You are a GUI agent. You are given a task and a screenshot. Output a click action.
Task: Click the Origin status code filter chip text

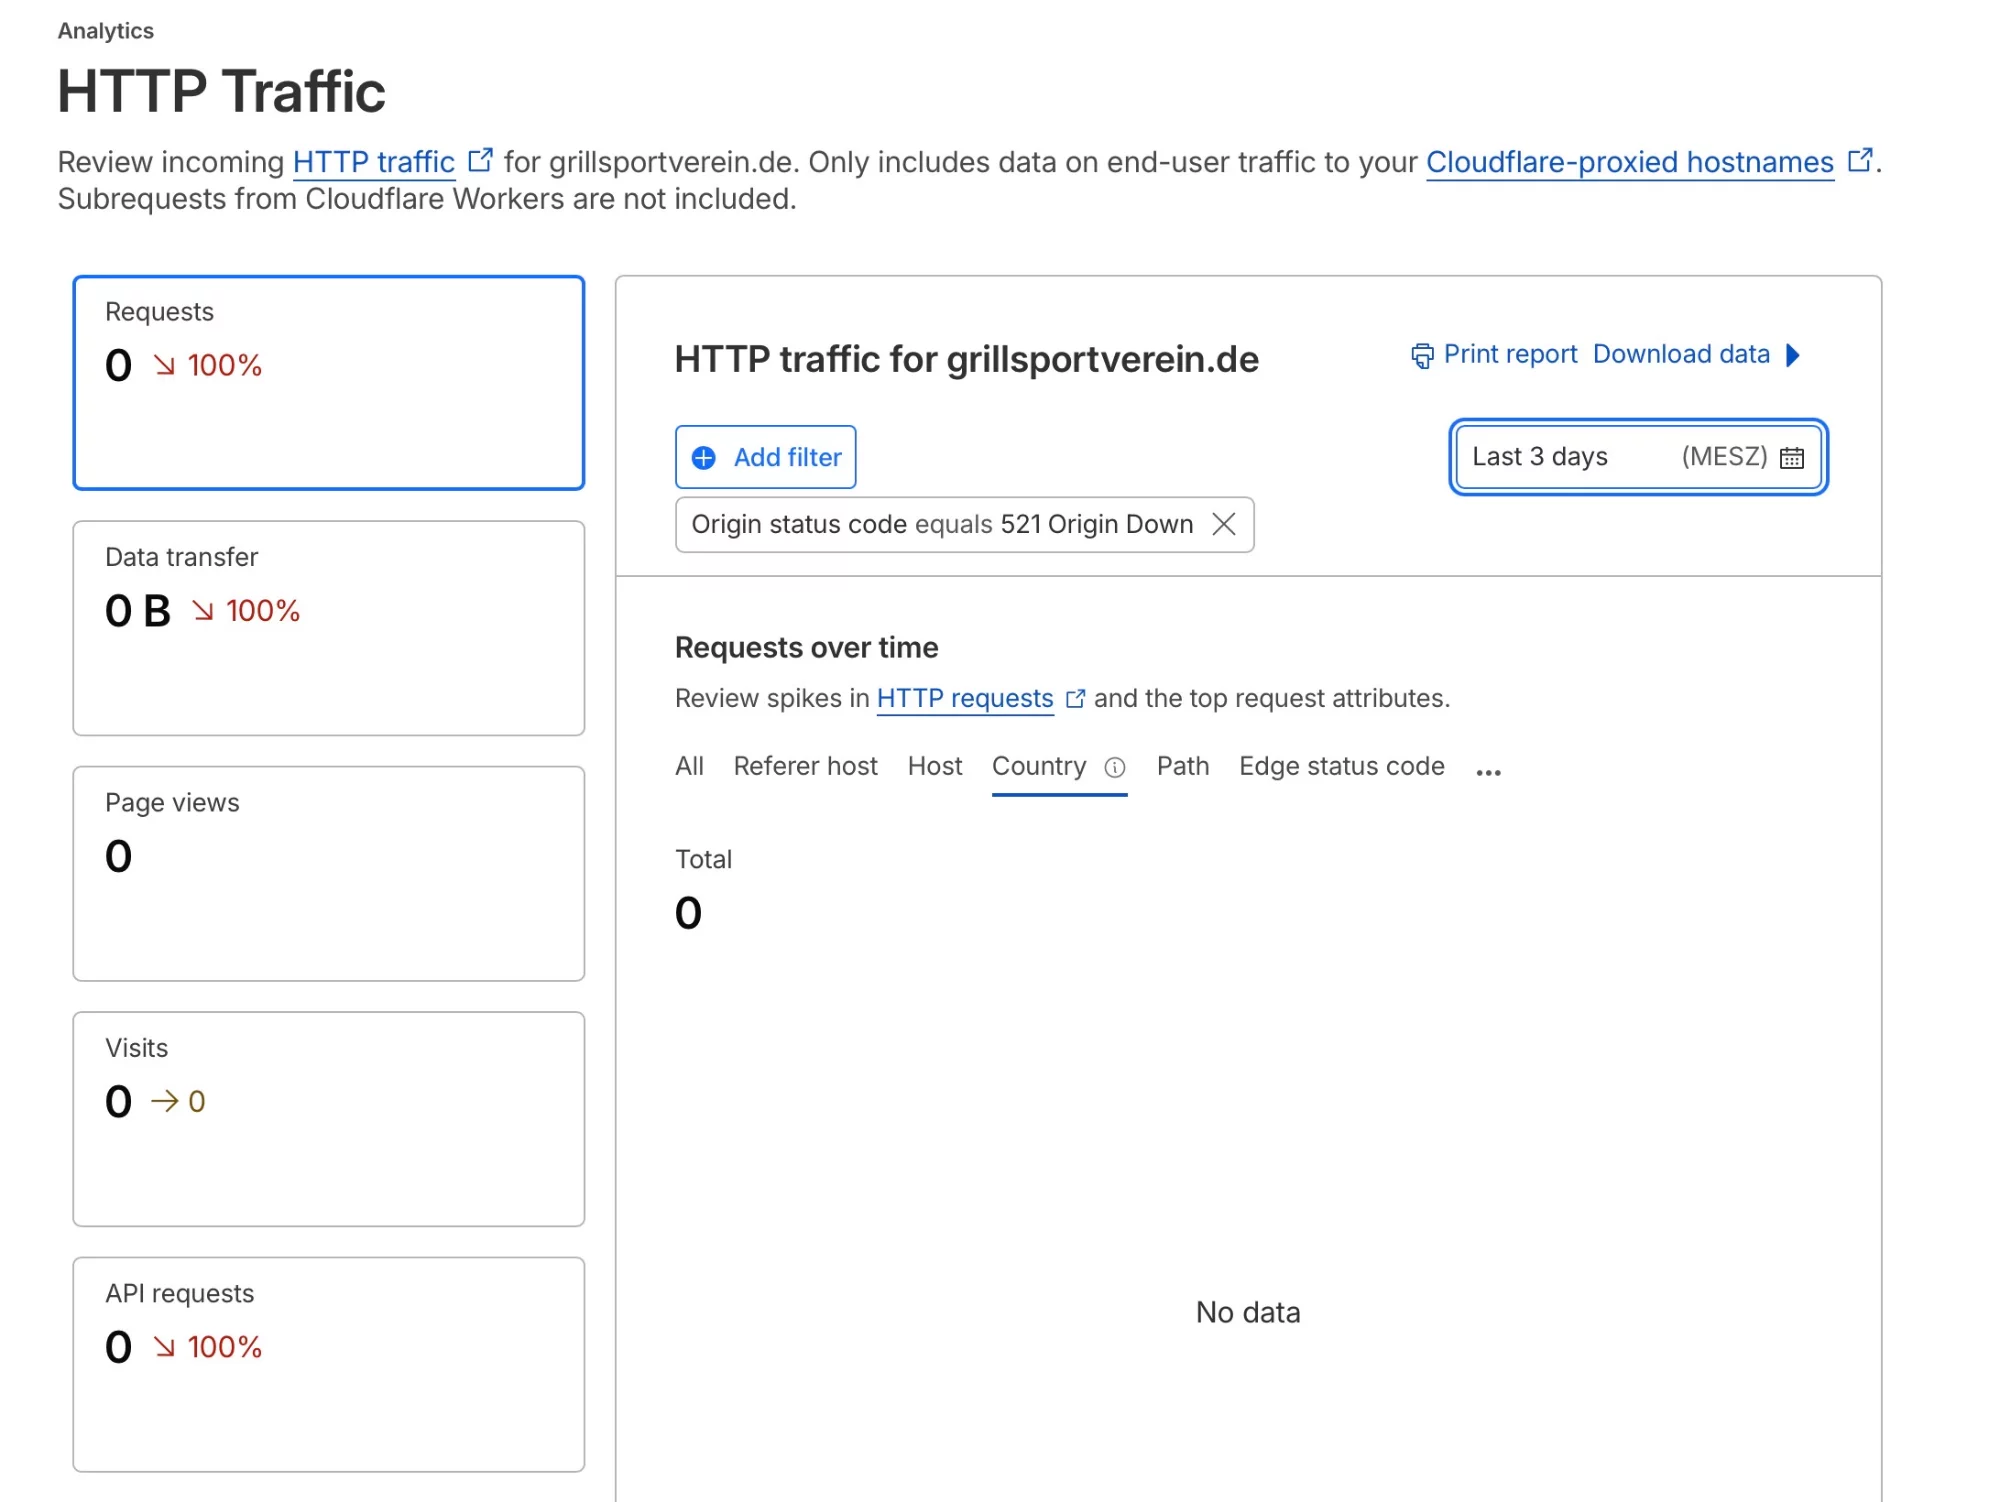(942, 524)
